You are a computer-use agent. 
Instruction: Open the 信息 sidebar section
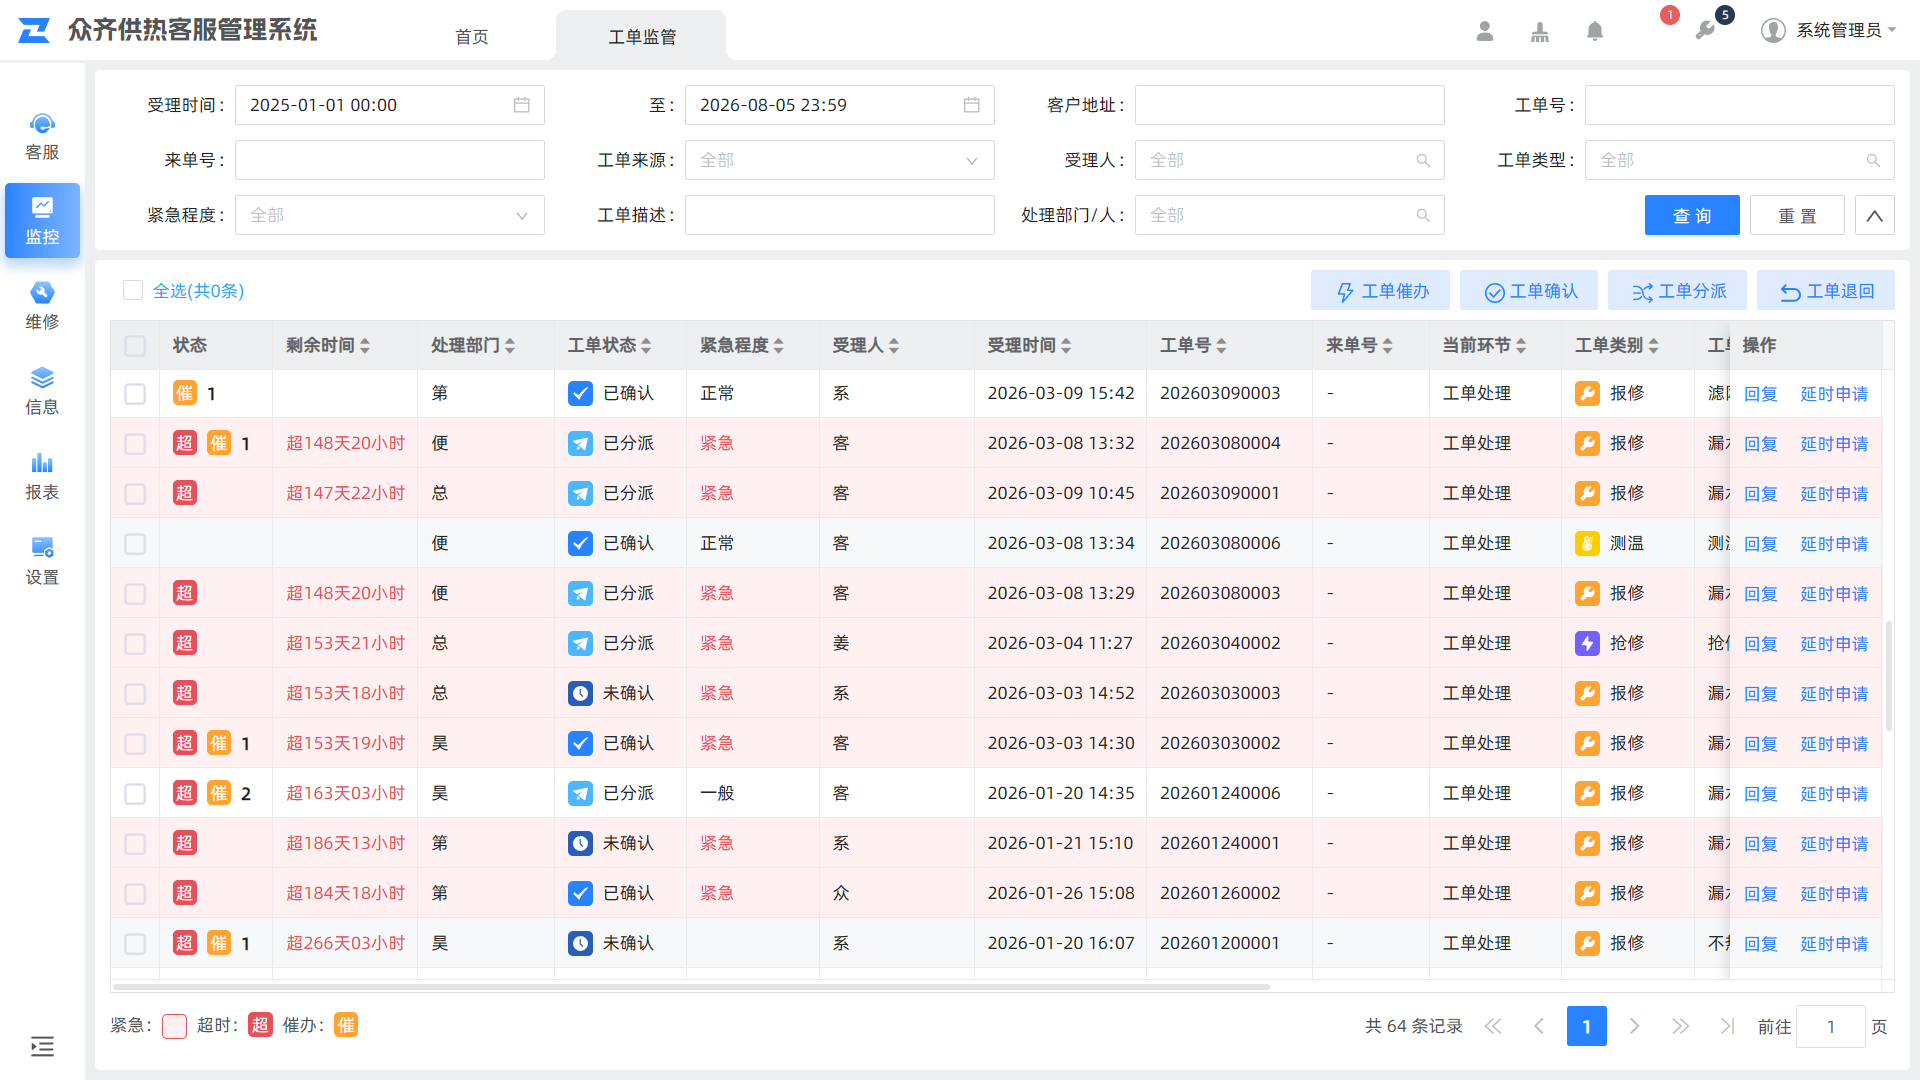click(x=42, y=391)
